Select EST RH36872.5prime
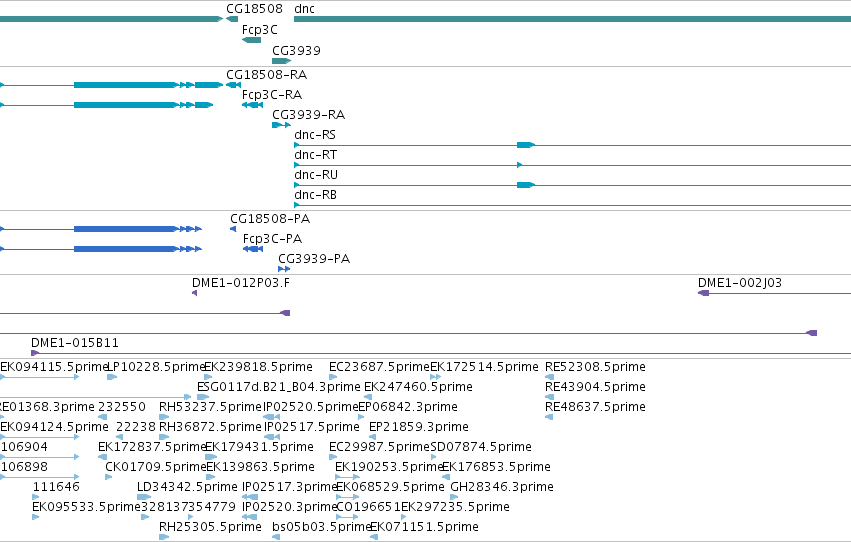Viewport: 851px width, 542px height. pyautogui.click(x=211, y=427)
